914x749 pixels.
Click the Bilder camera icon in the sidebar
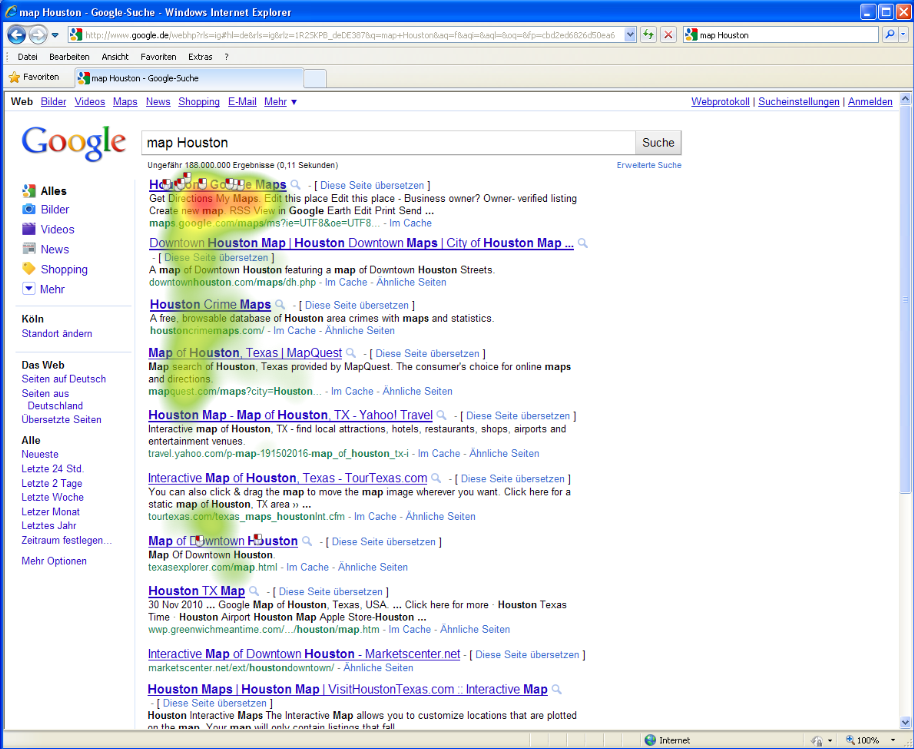click(29, 209)
